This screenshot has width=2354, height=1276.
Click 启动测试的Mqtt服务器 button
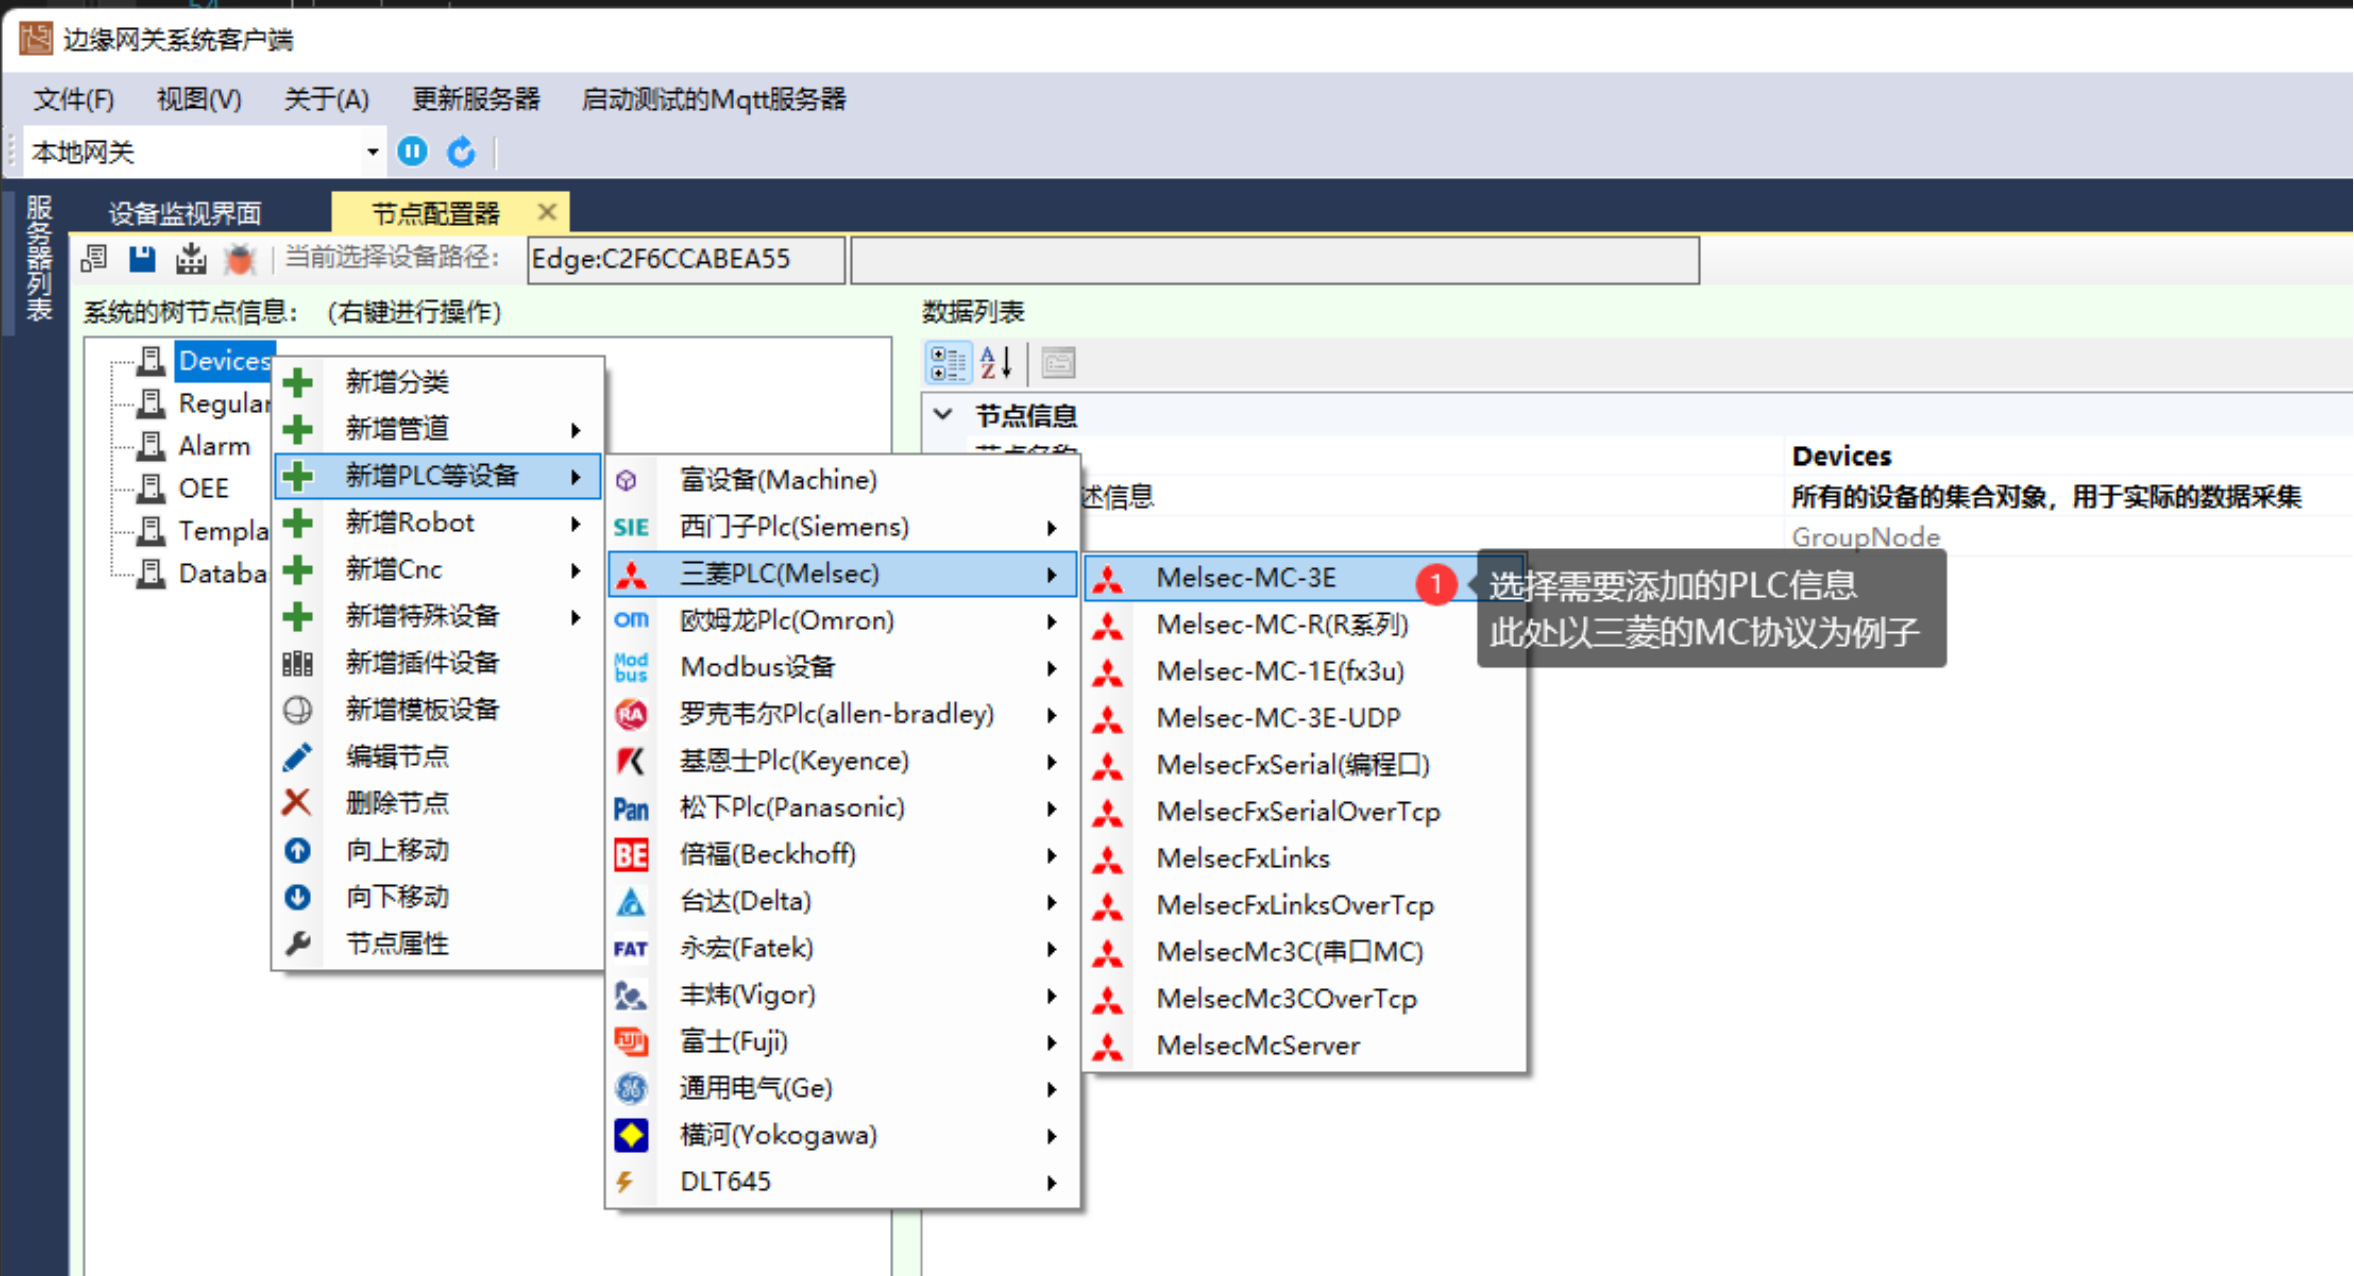tap(713, 99)
